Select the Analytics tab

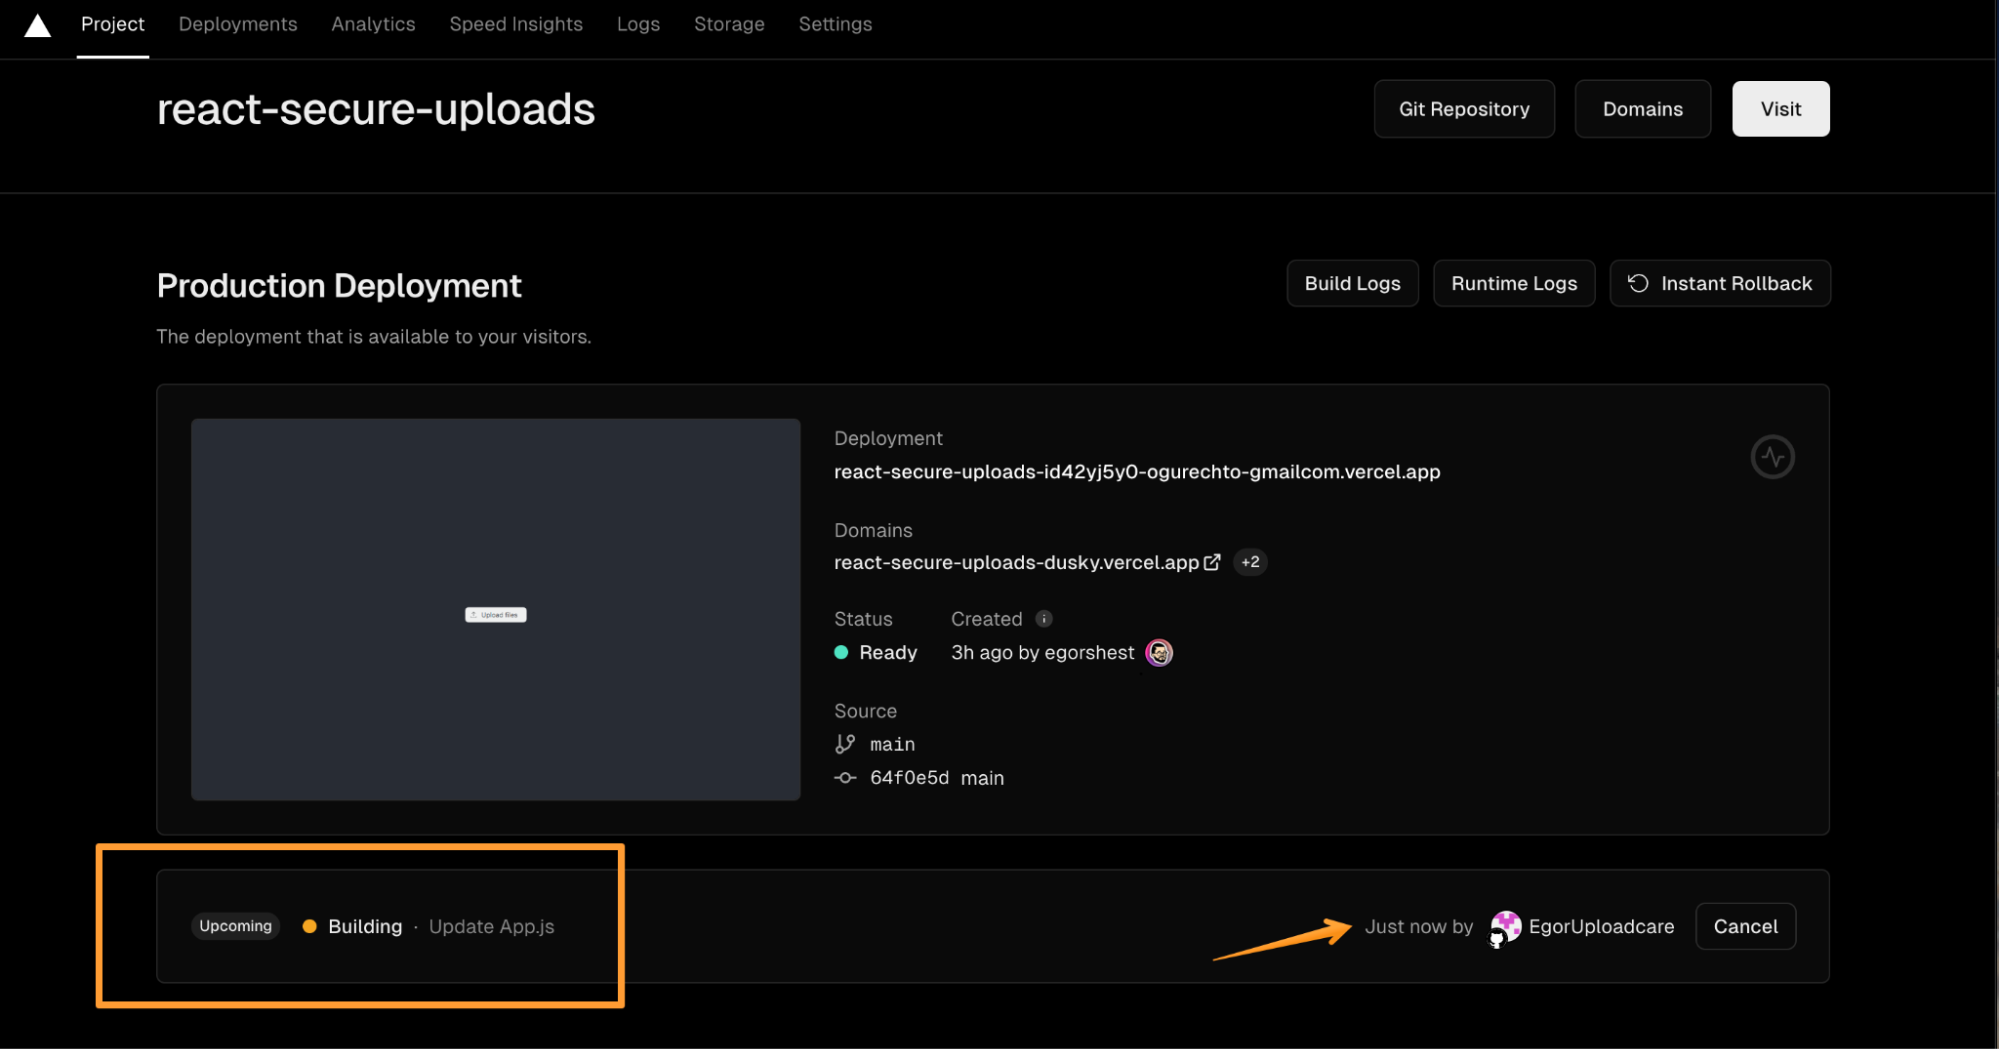[373, 24]
